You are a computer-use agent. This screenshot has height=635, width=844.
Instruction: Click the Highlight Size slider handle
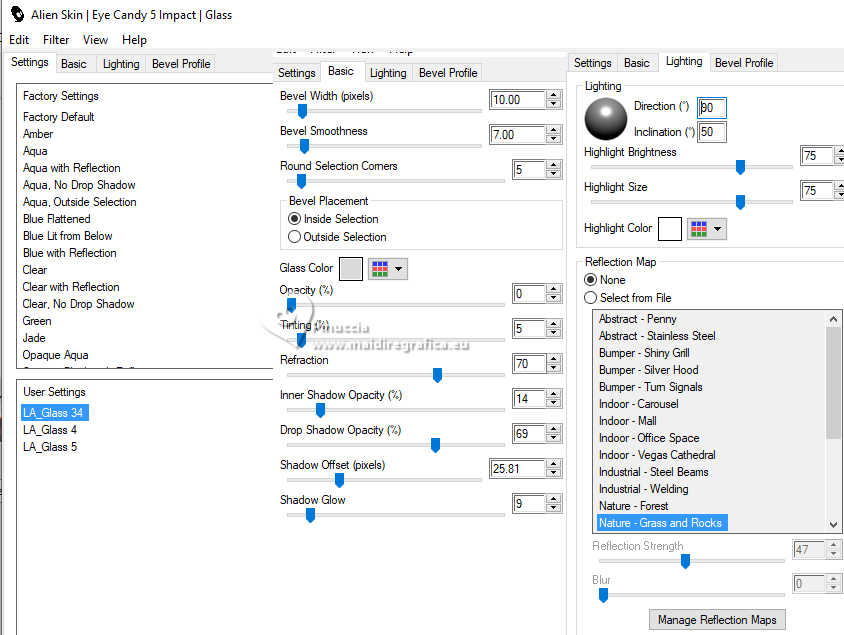(x=740, y=202)
